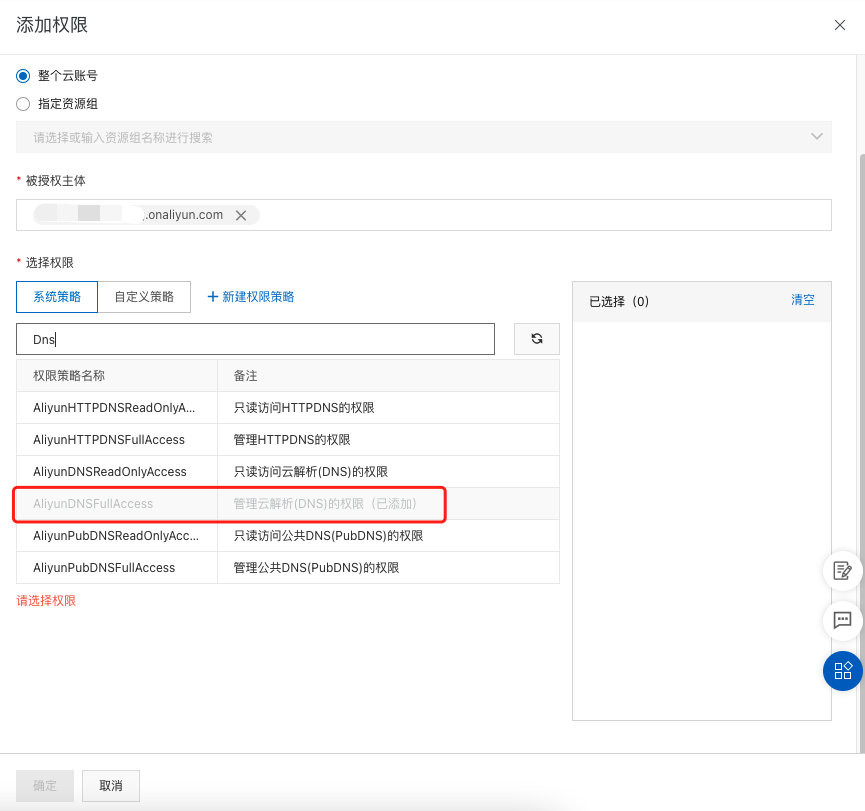The width and height of the screenshot is (865, 811).
Task: Open the floating feedback edit icon
Action: (842, 570)
